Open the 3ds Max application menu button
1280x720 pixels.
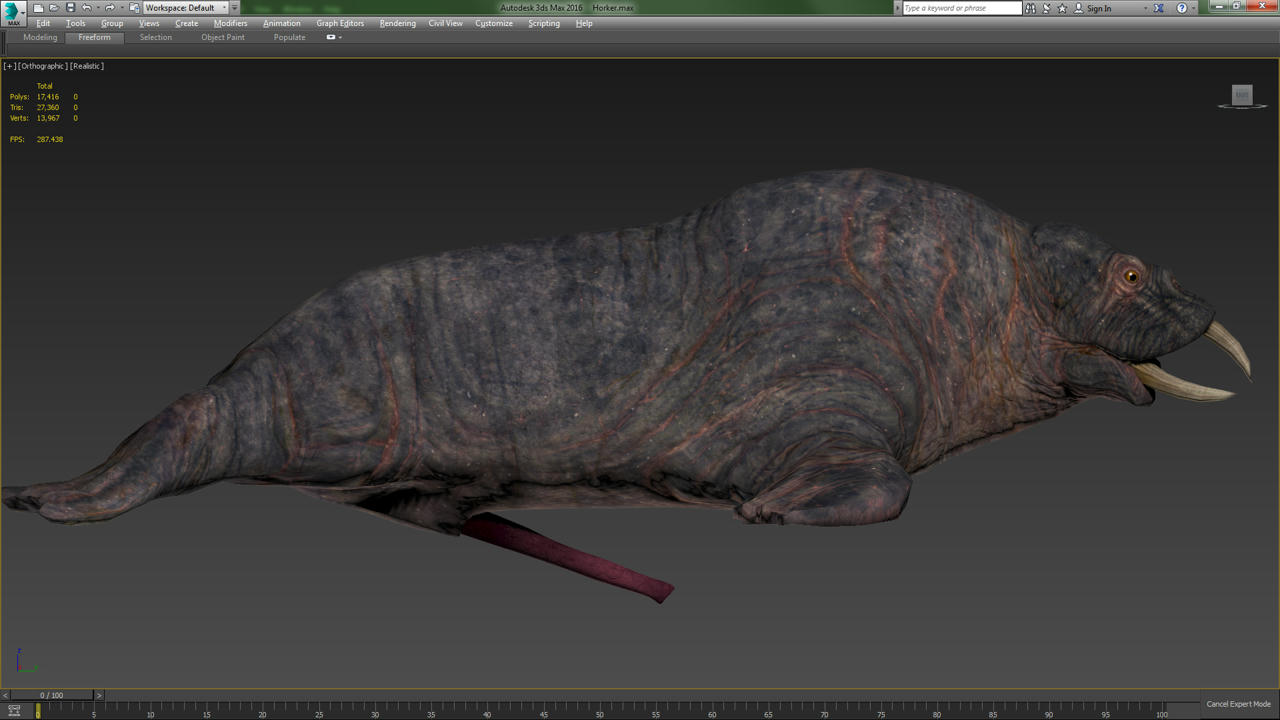(x=13, y=13)
